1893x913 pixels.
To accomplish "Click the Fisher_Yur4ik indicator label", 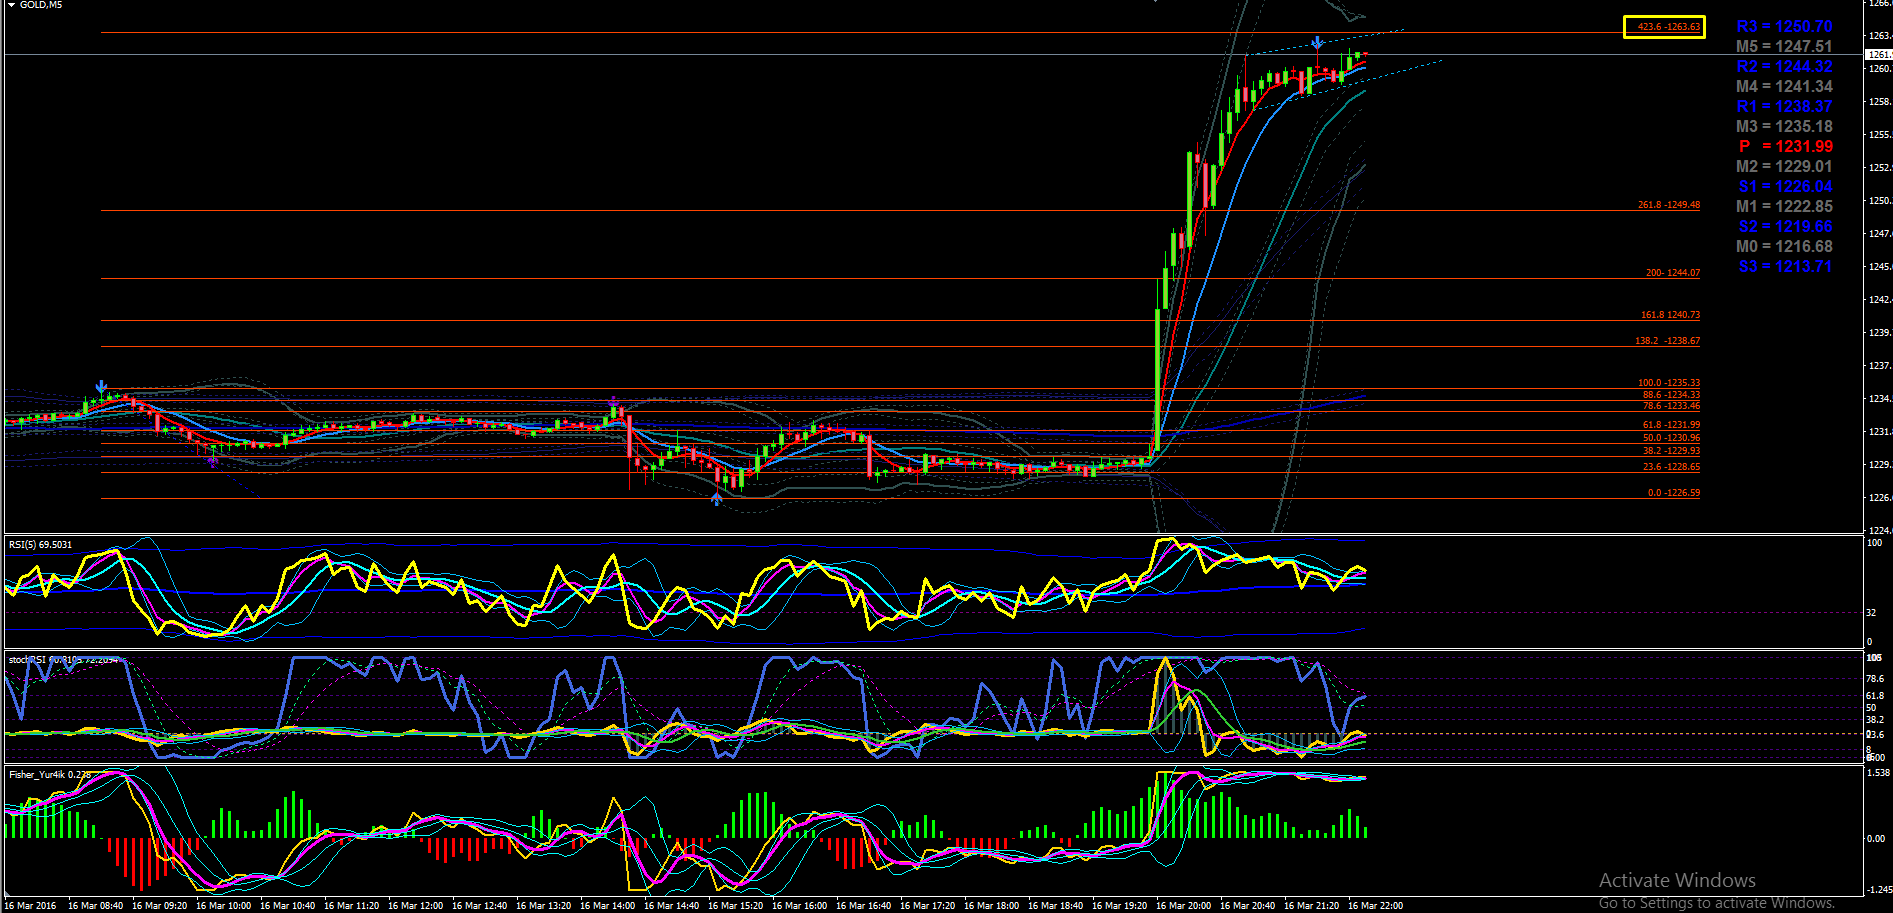I will click(x=49, y=775).
